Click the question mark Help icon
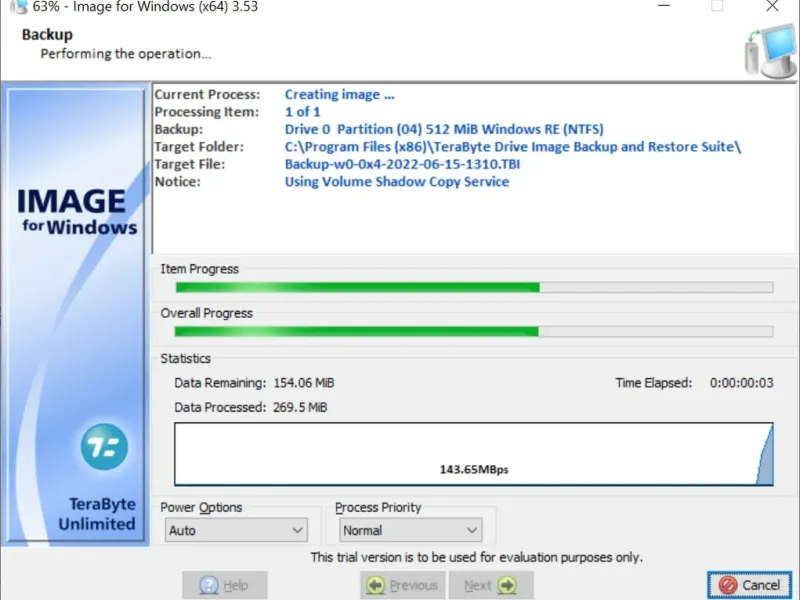This screenshot has width=800, height=600. [x=209, y=585]
